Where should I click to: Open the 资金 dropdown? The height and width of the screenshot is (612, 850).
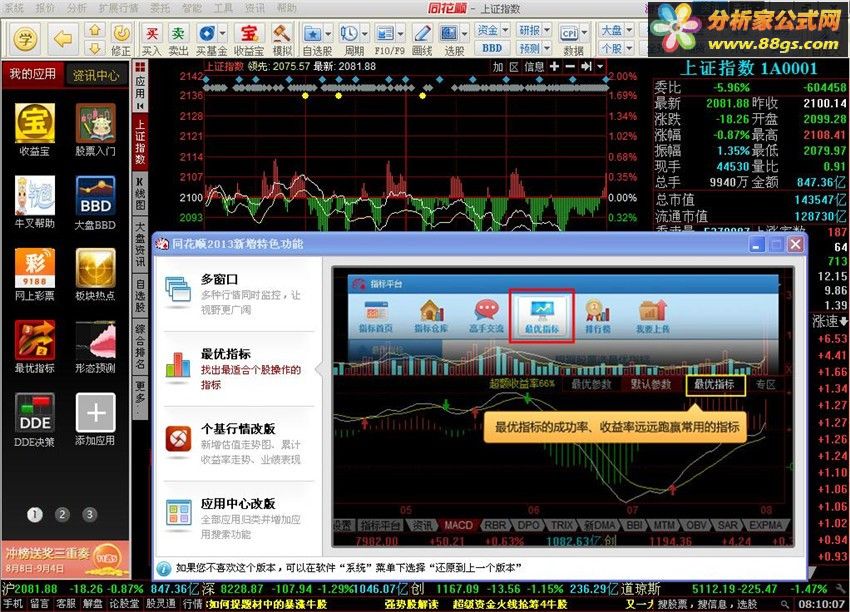[x=492, y=30]
